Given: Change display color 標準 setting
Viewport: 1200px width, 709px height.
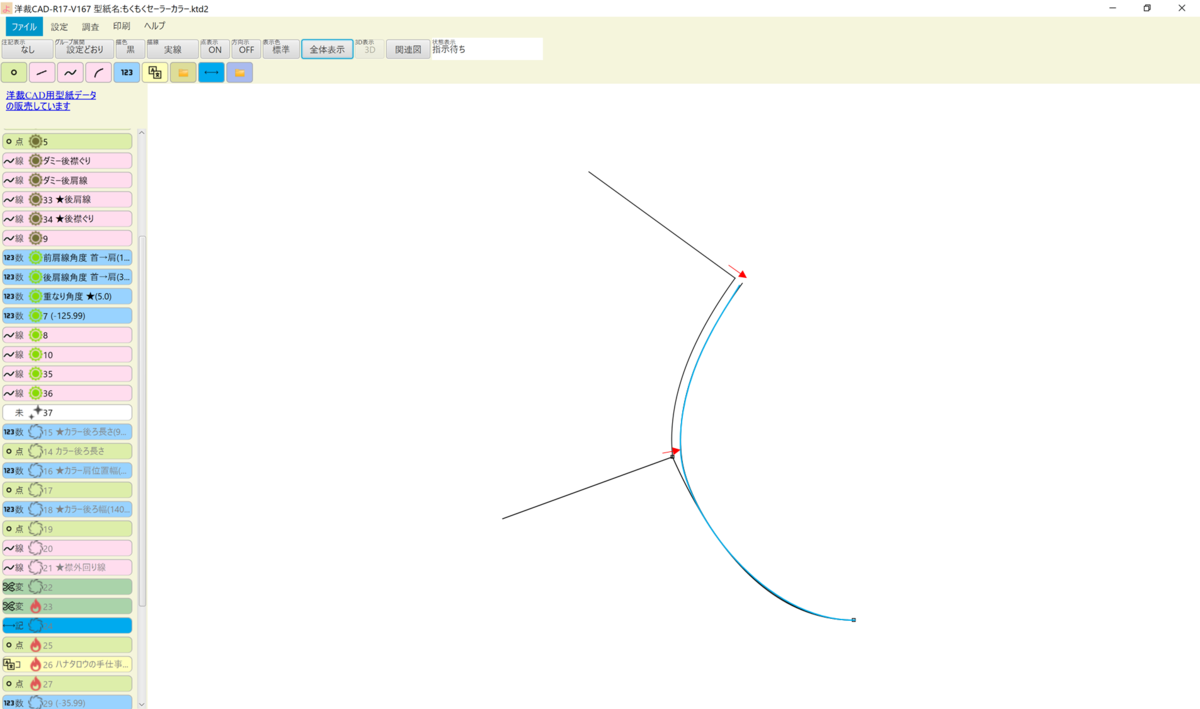Looking at the screenshot, I should (x=281, y=49).
